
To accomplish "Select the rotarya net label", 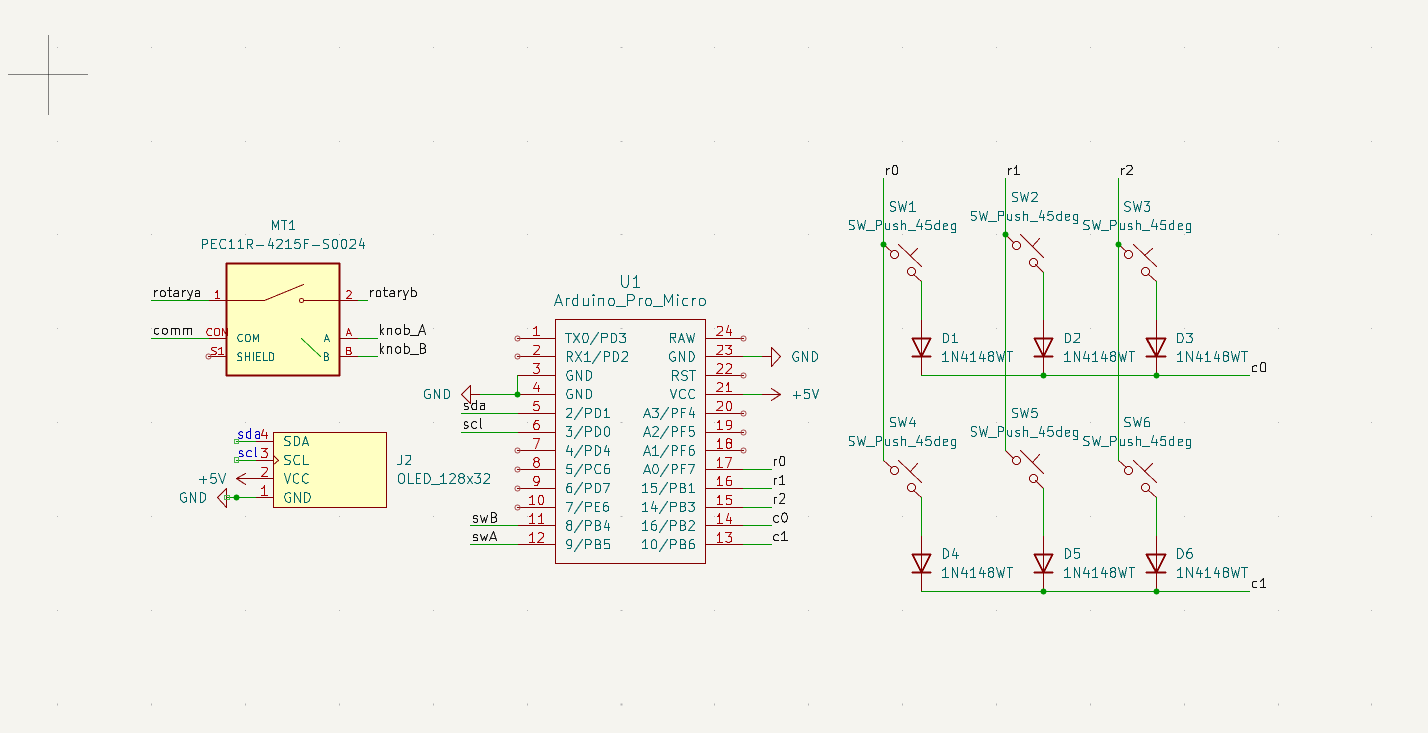I will pyautogui.click(x=177, y=293).
